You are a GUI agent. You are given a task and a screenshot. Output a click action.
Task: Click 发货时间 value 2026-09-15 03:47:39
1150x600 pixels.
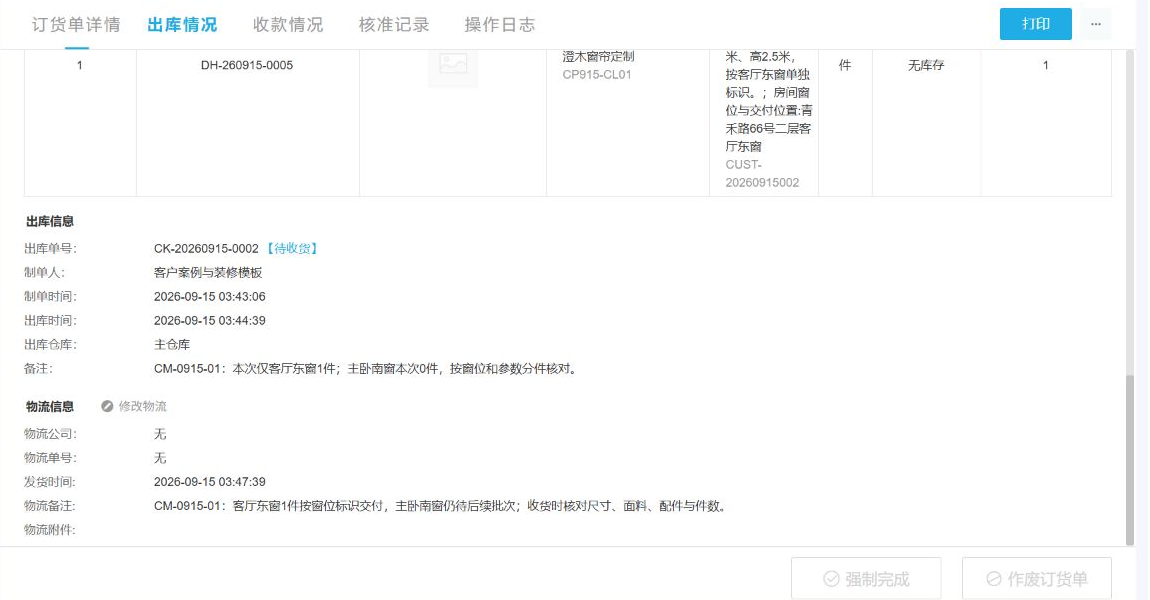210,482
